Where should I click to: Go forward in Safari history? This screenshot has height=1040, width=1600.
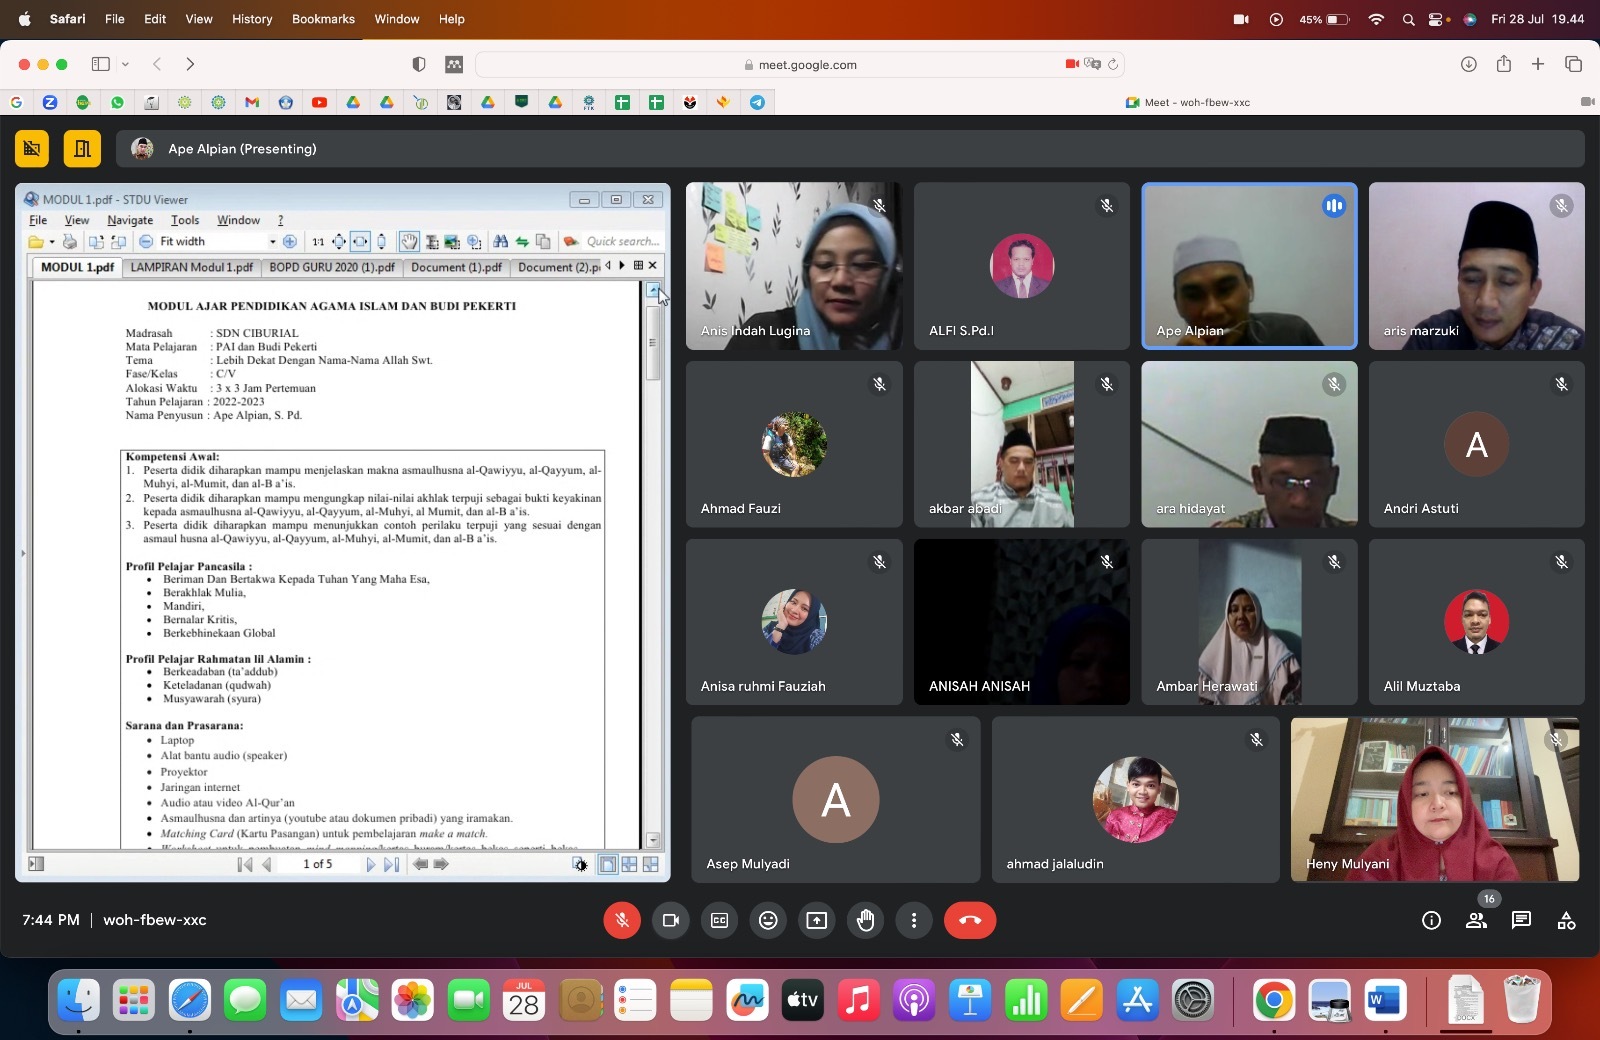190,64
